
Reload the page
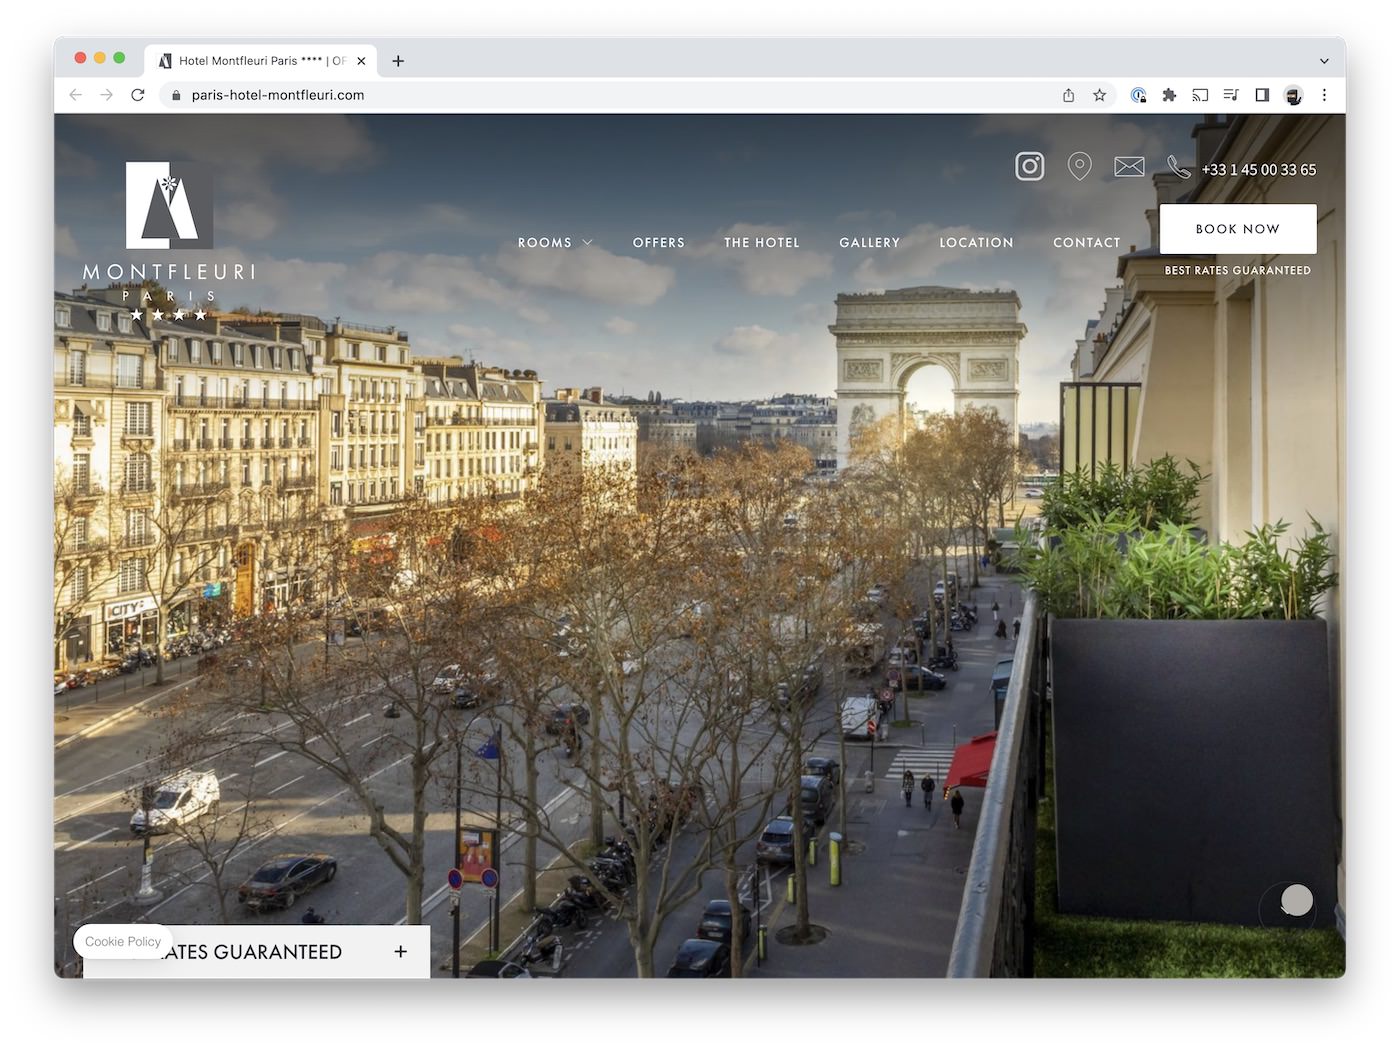138,95
